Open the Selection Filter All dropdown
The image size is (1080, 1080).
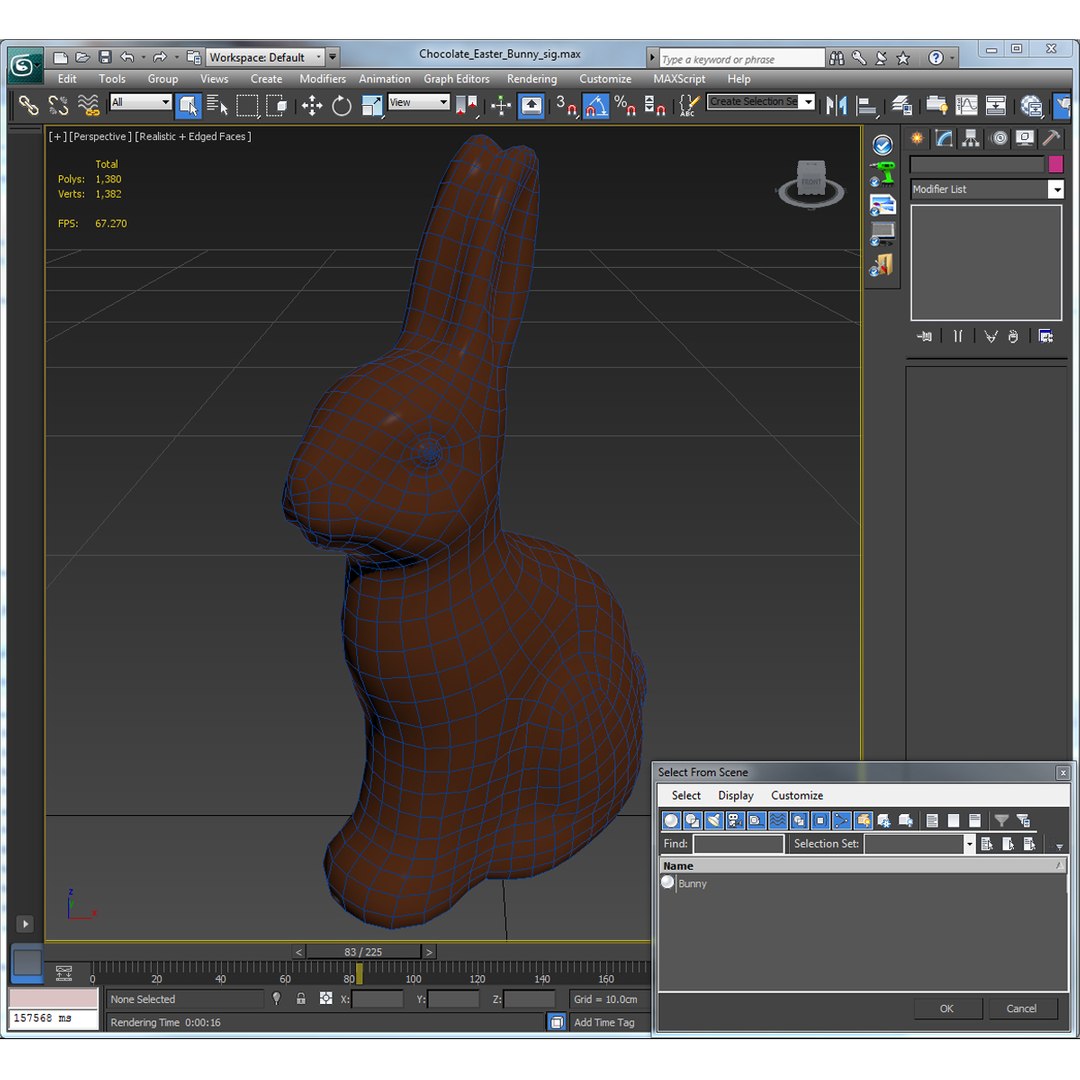click(x=141, y=102)
